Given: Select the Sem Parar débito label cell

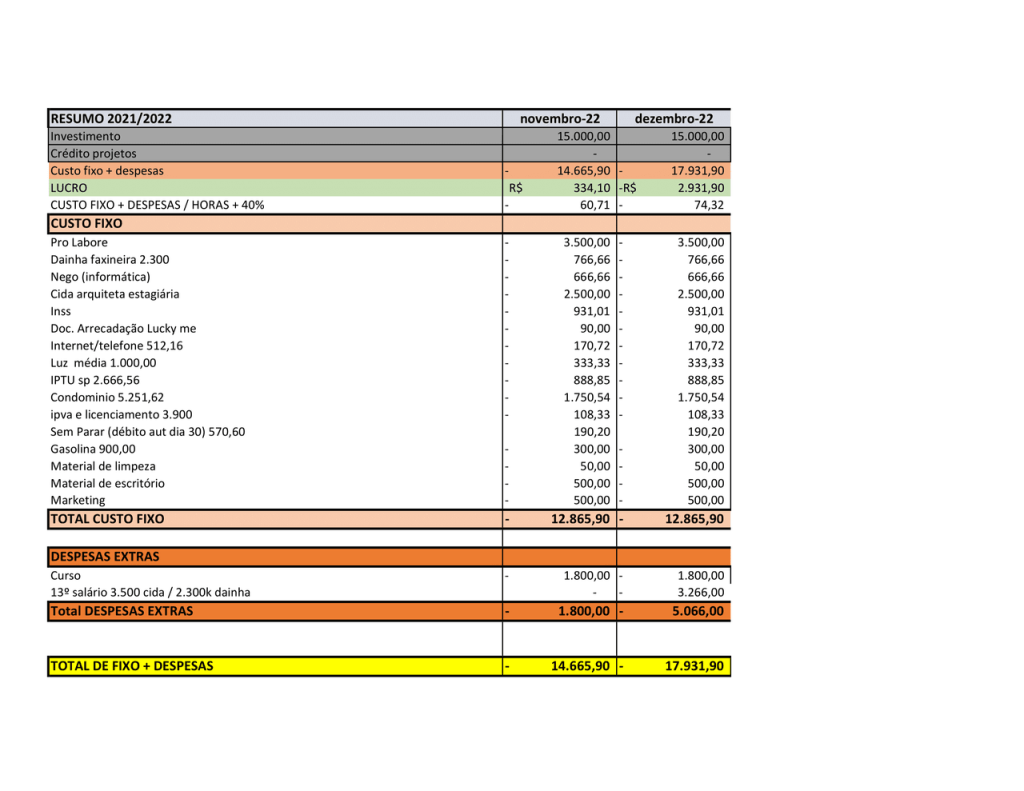Looking at the screenshot, I should [147, 432].
